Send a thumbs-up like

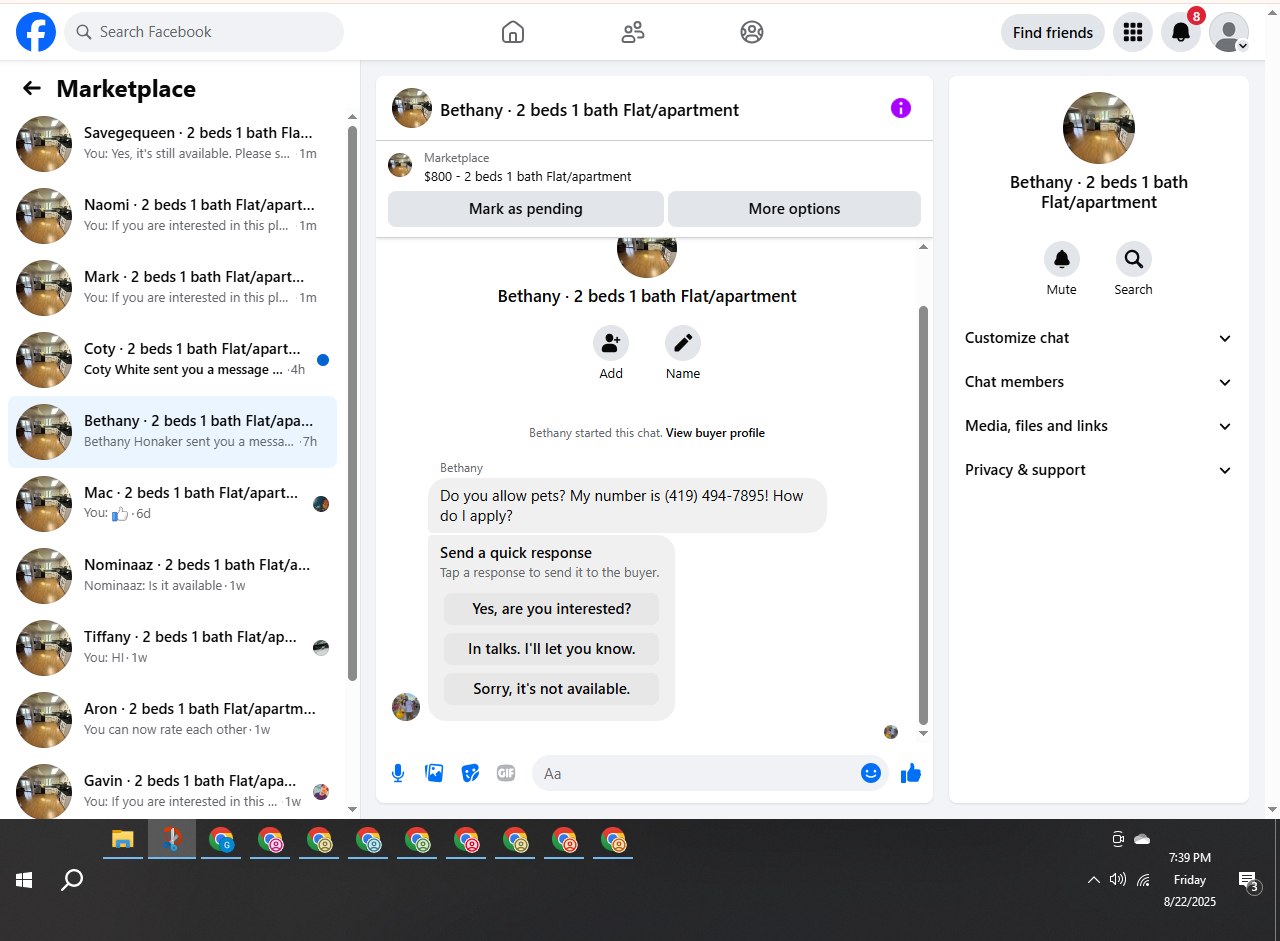pos(910,773)
